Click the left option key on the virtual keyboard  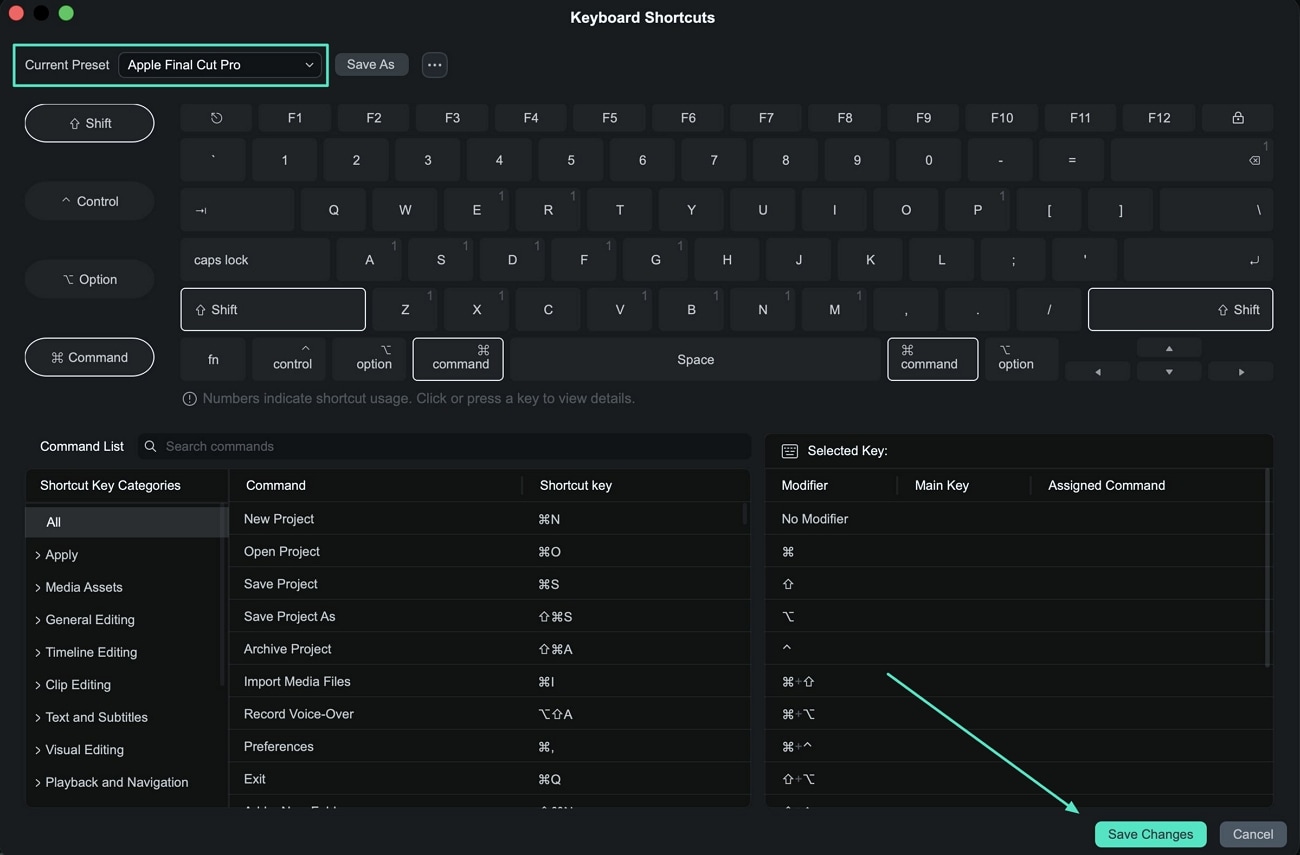coord(369,359)
